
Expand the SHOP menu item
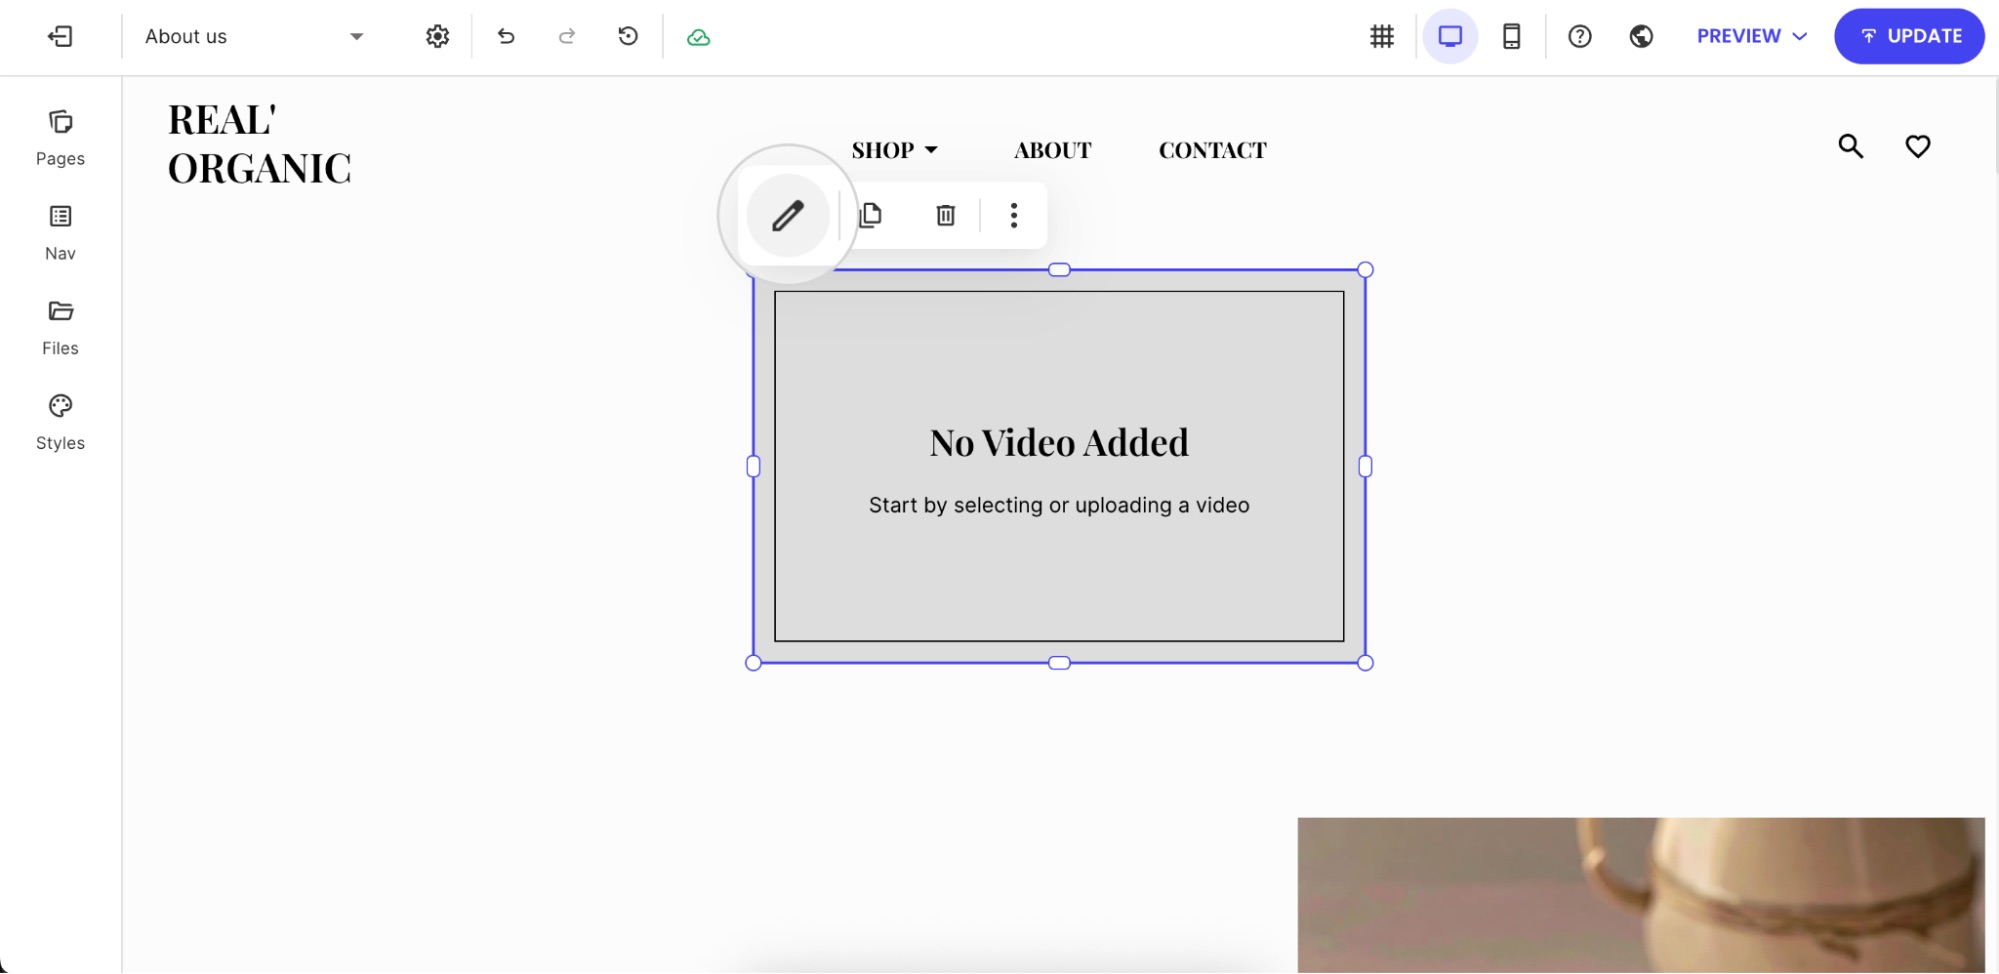895,150
